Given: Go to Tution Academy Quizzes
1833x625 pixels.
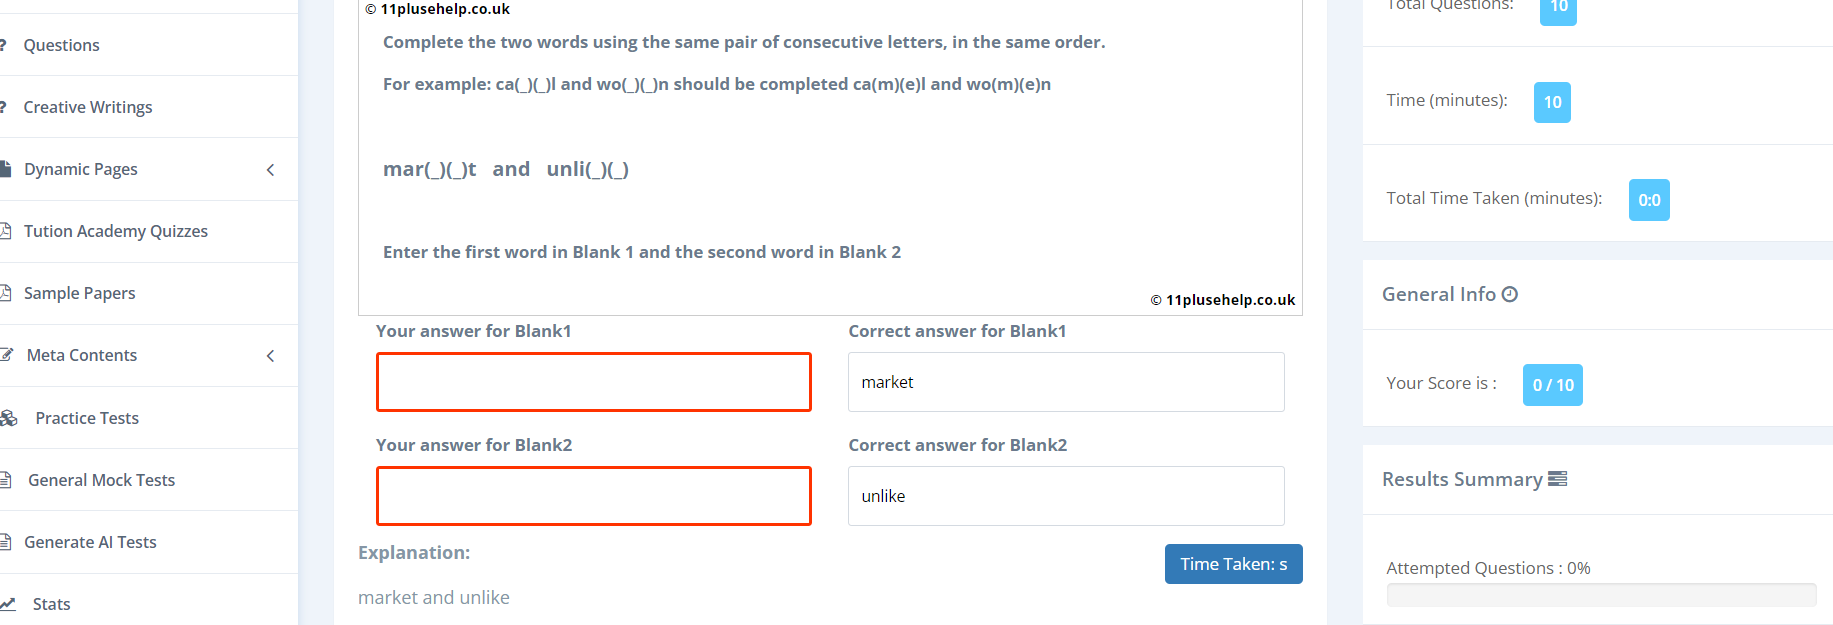Looking at the screenshot, I should pyautogui.click(x=115, y=231).
